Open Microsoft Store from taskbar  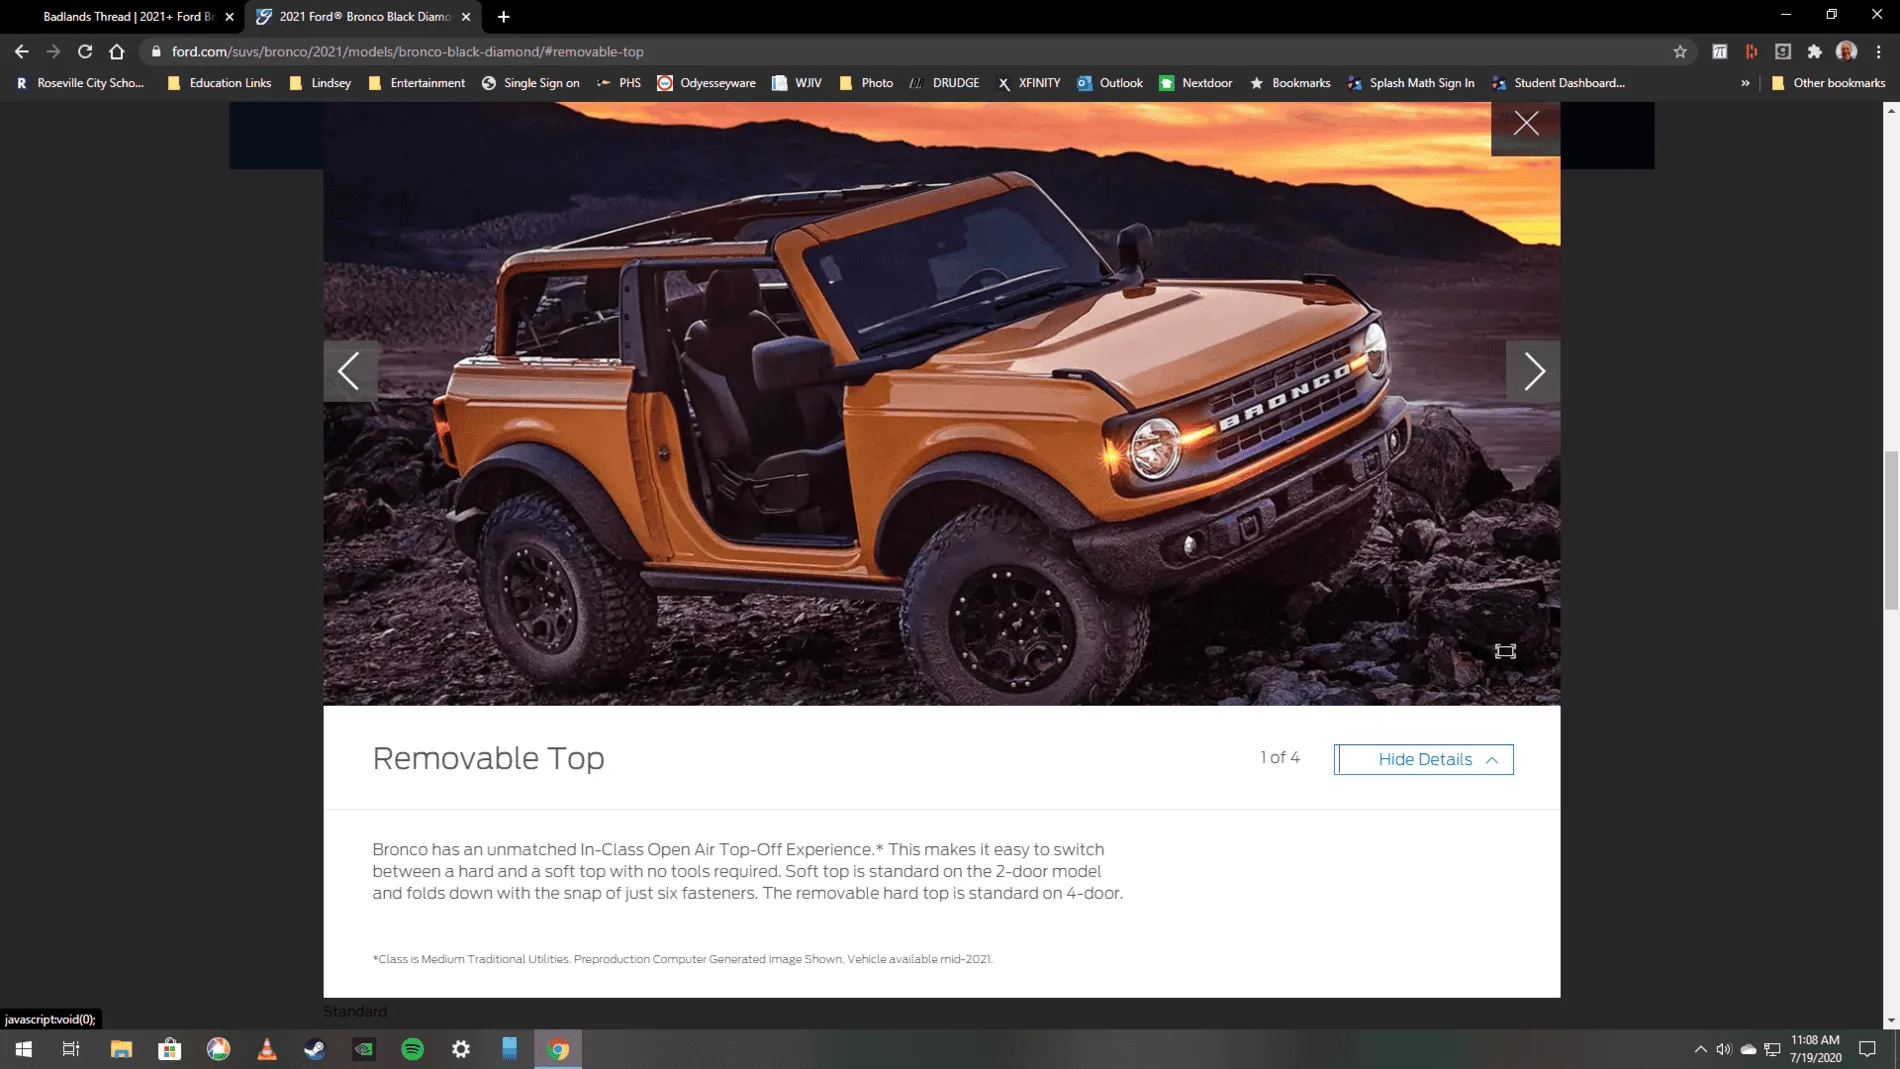[x=170, y=1049]
